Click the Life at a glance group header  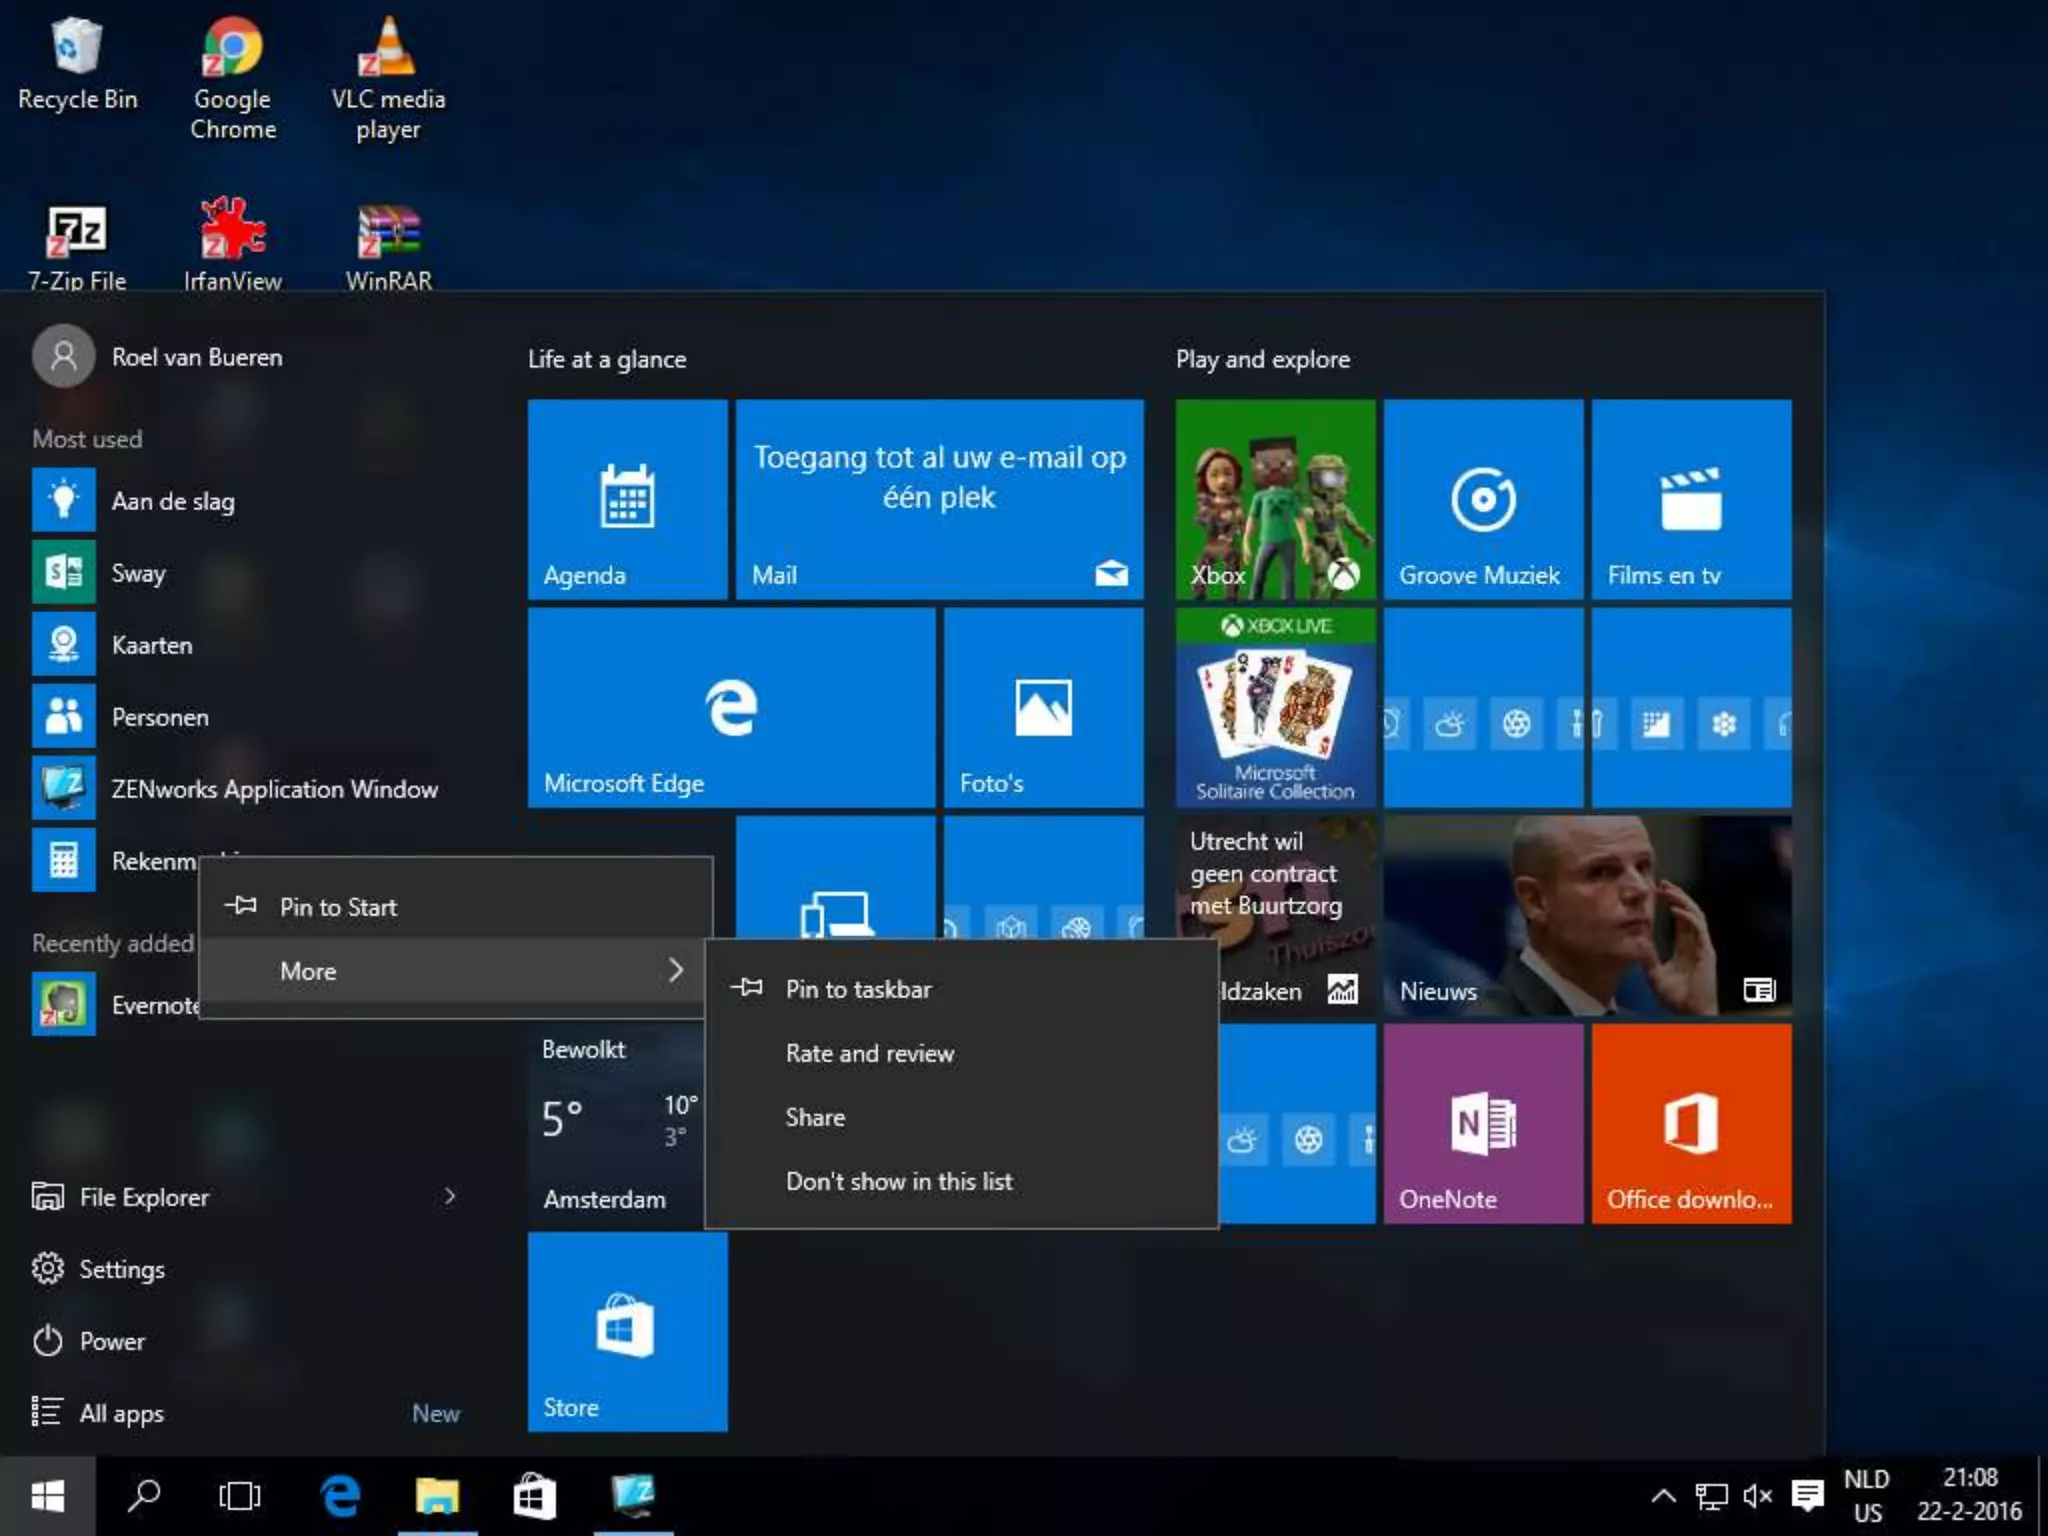point(607,359)
